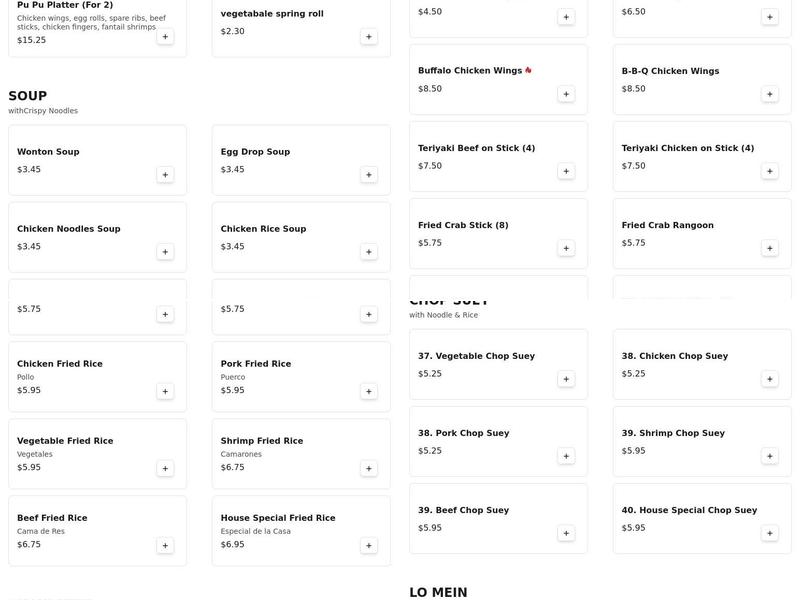Image resolution: width=800 pixels, height=600 pixels.
Task: Add vegetable spring roll to cart
Action: [369, 37]
